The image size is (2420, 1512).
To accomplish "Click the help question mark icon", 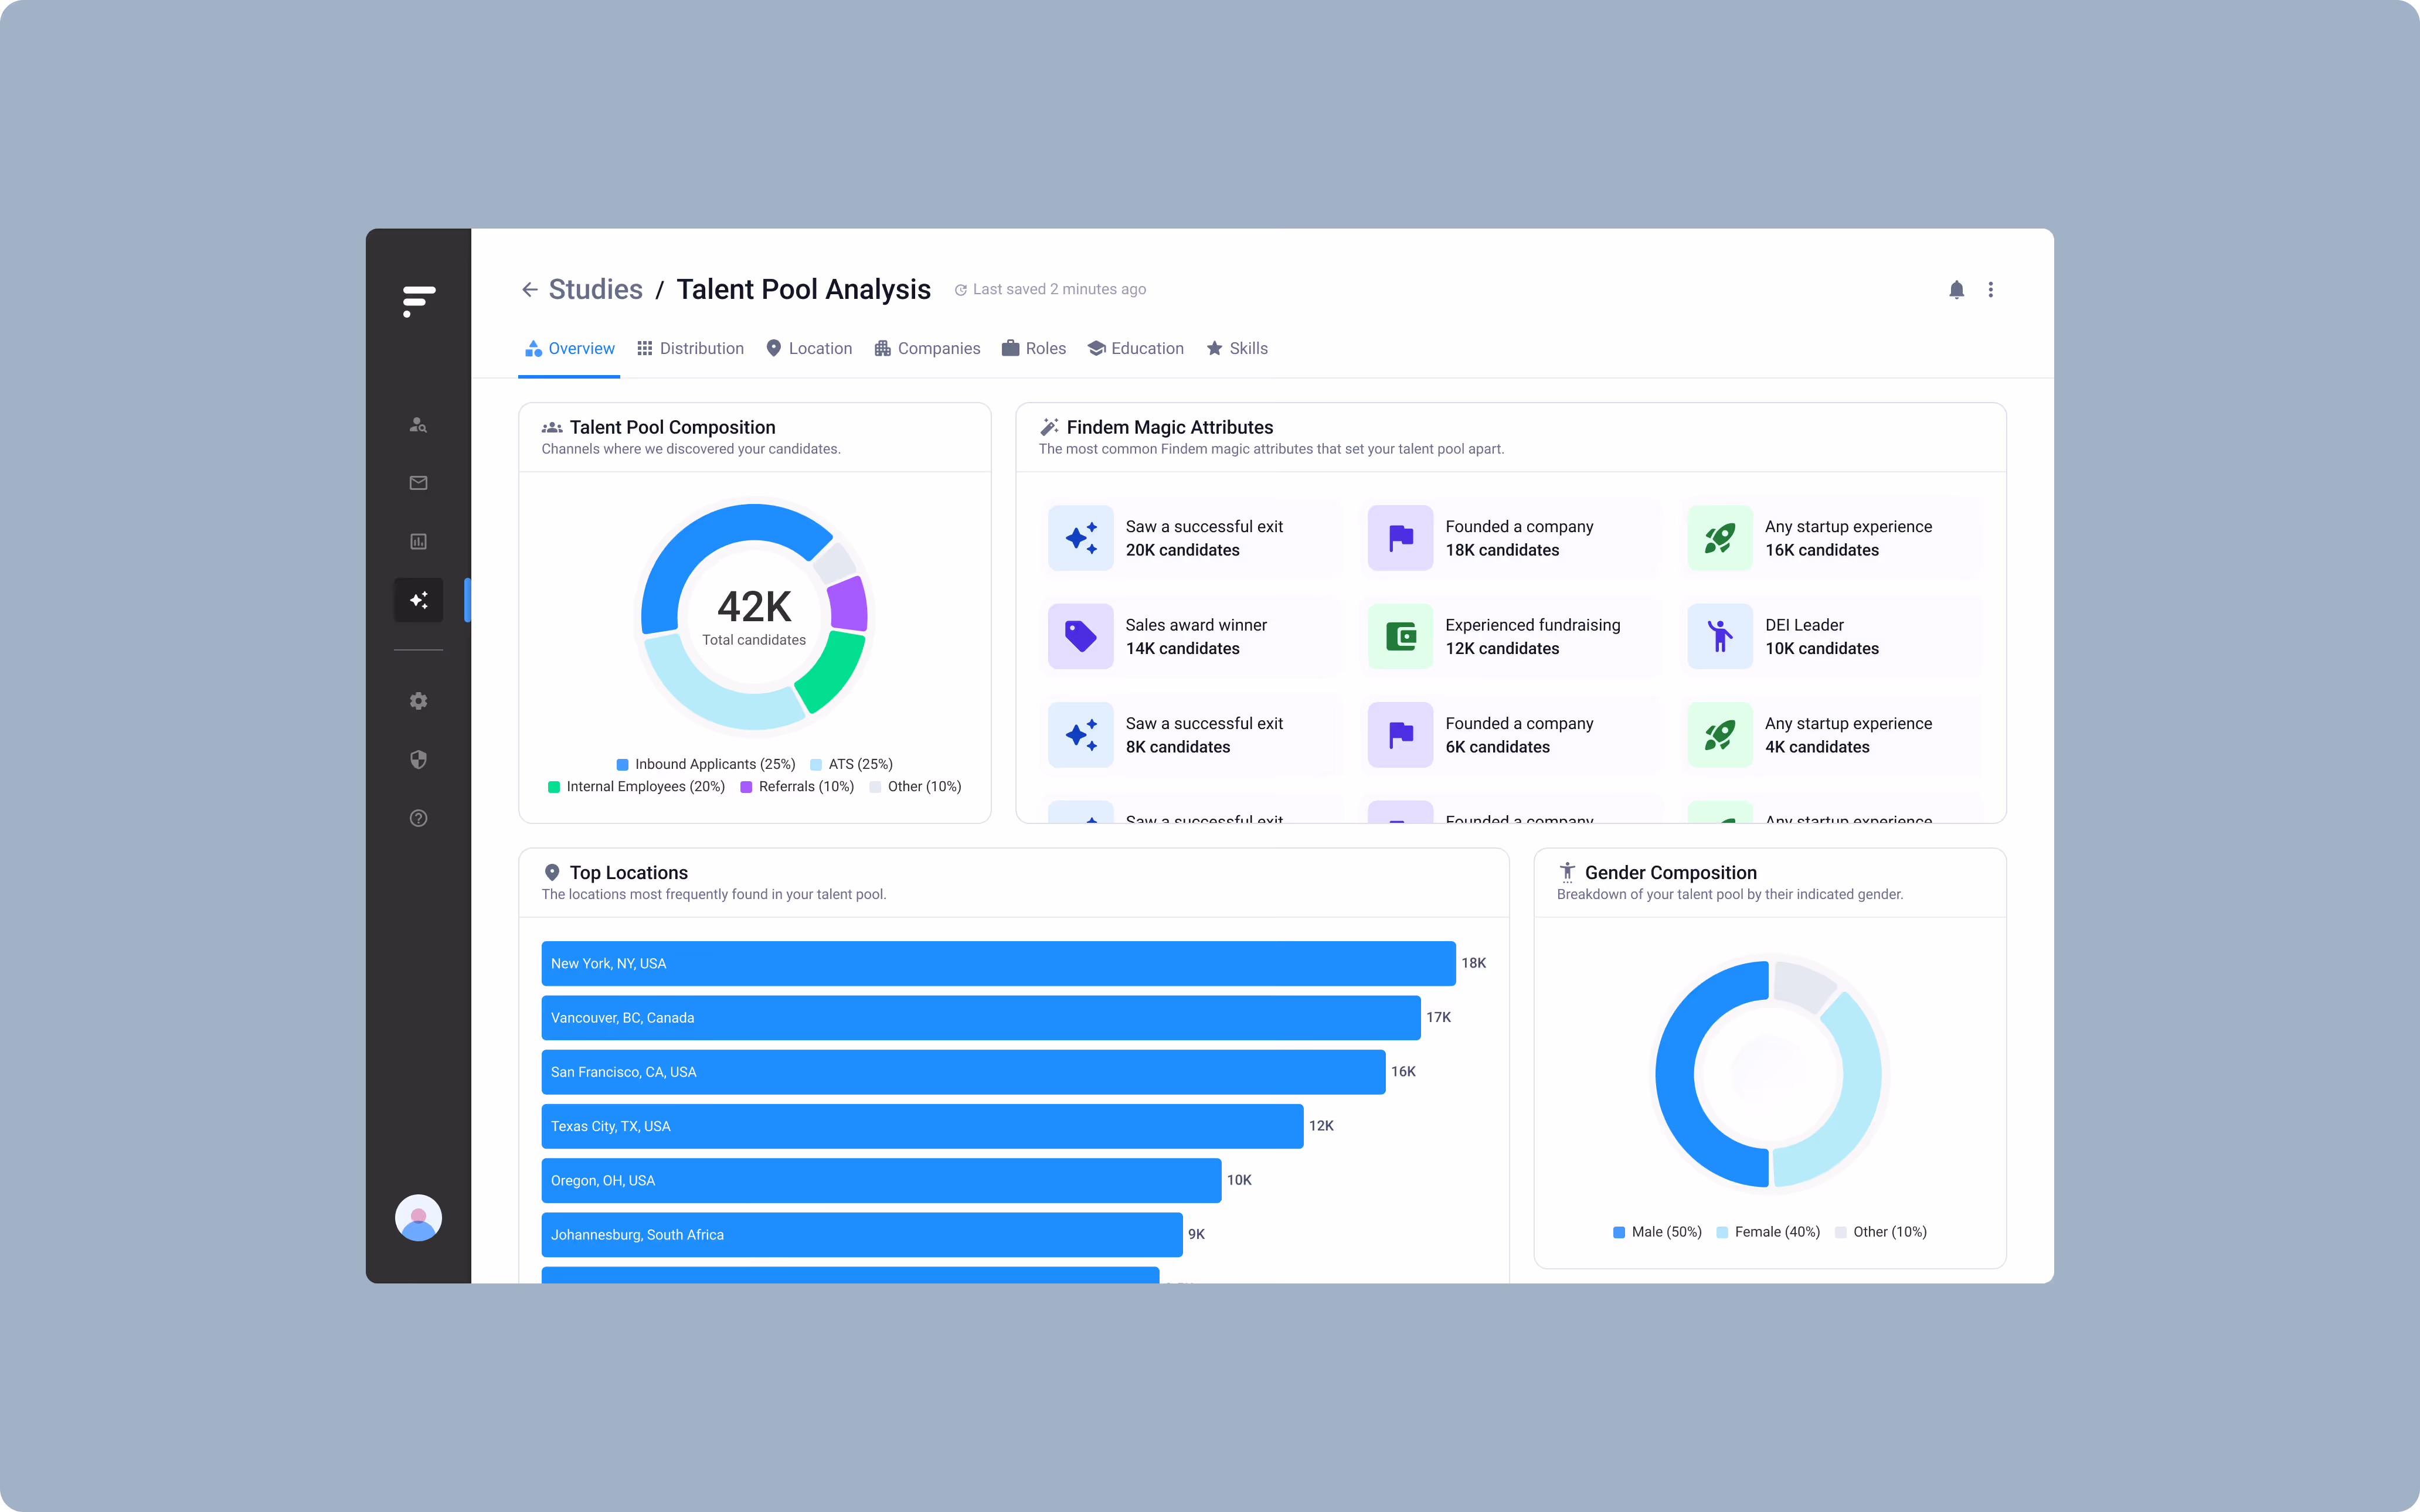I will [418, 818].
